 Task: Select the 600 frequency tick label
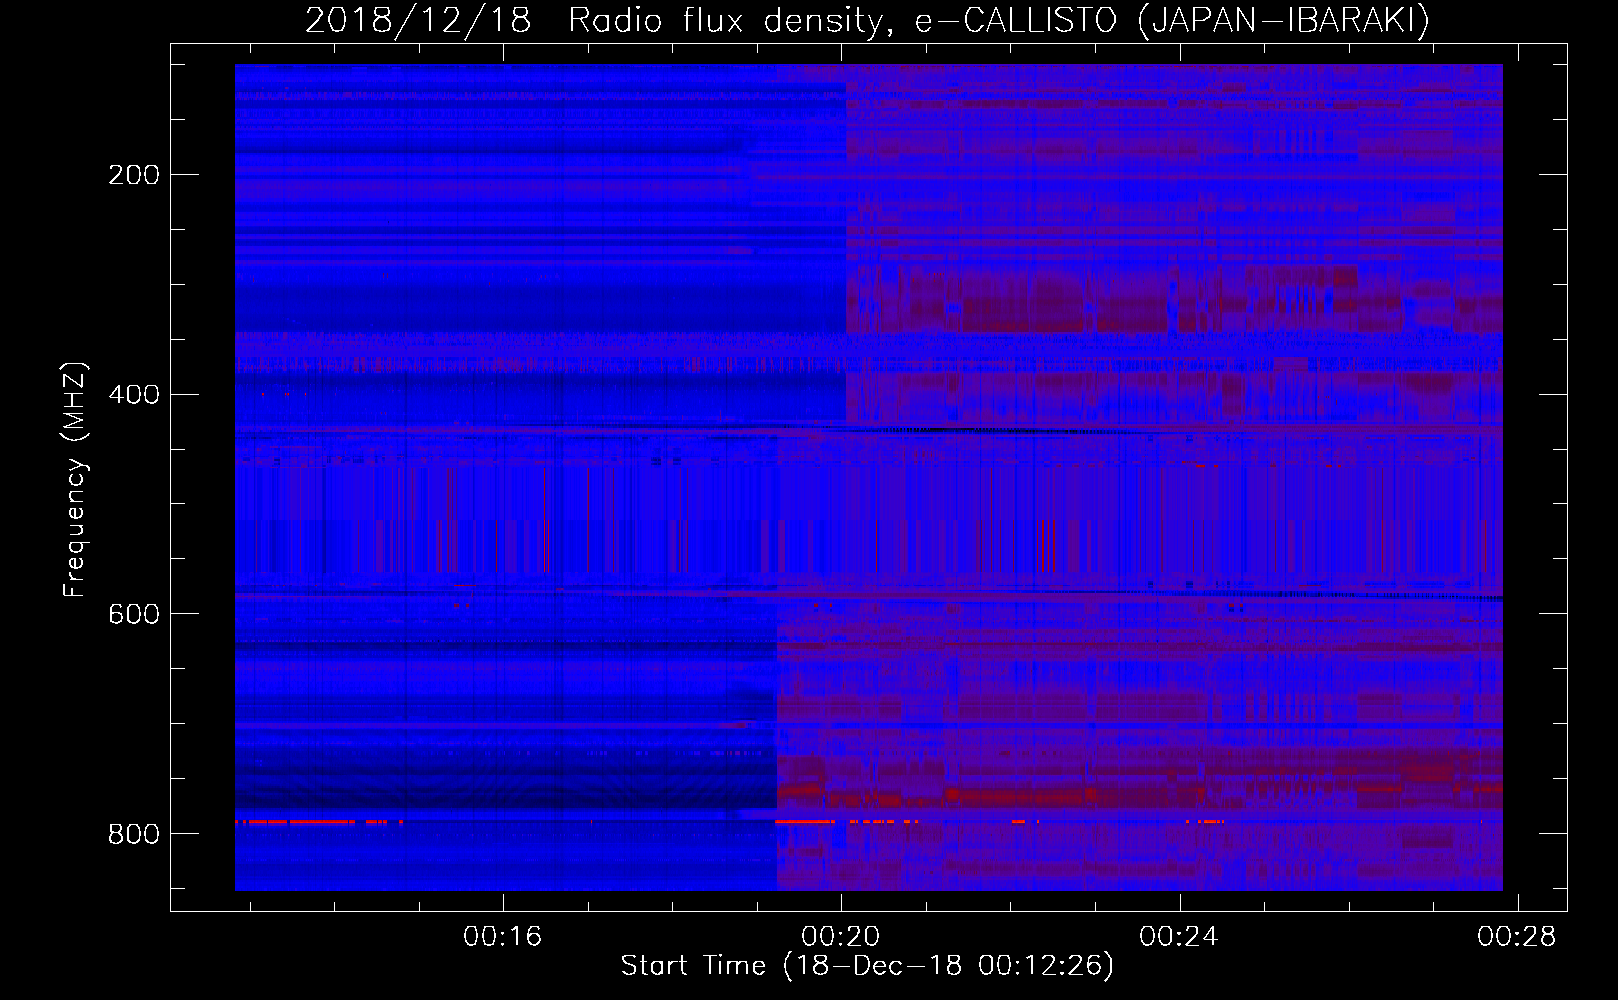click(x=134, y=614)
